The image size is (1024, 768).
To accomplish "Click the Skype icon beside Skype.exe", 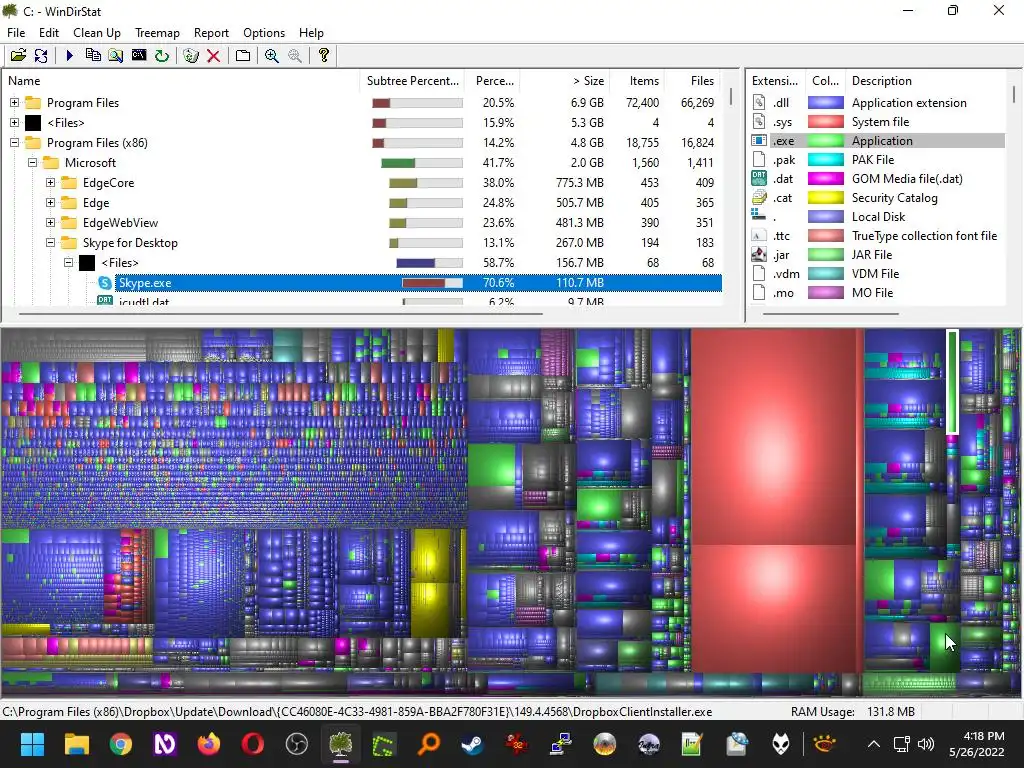I will coord(104,283).
